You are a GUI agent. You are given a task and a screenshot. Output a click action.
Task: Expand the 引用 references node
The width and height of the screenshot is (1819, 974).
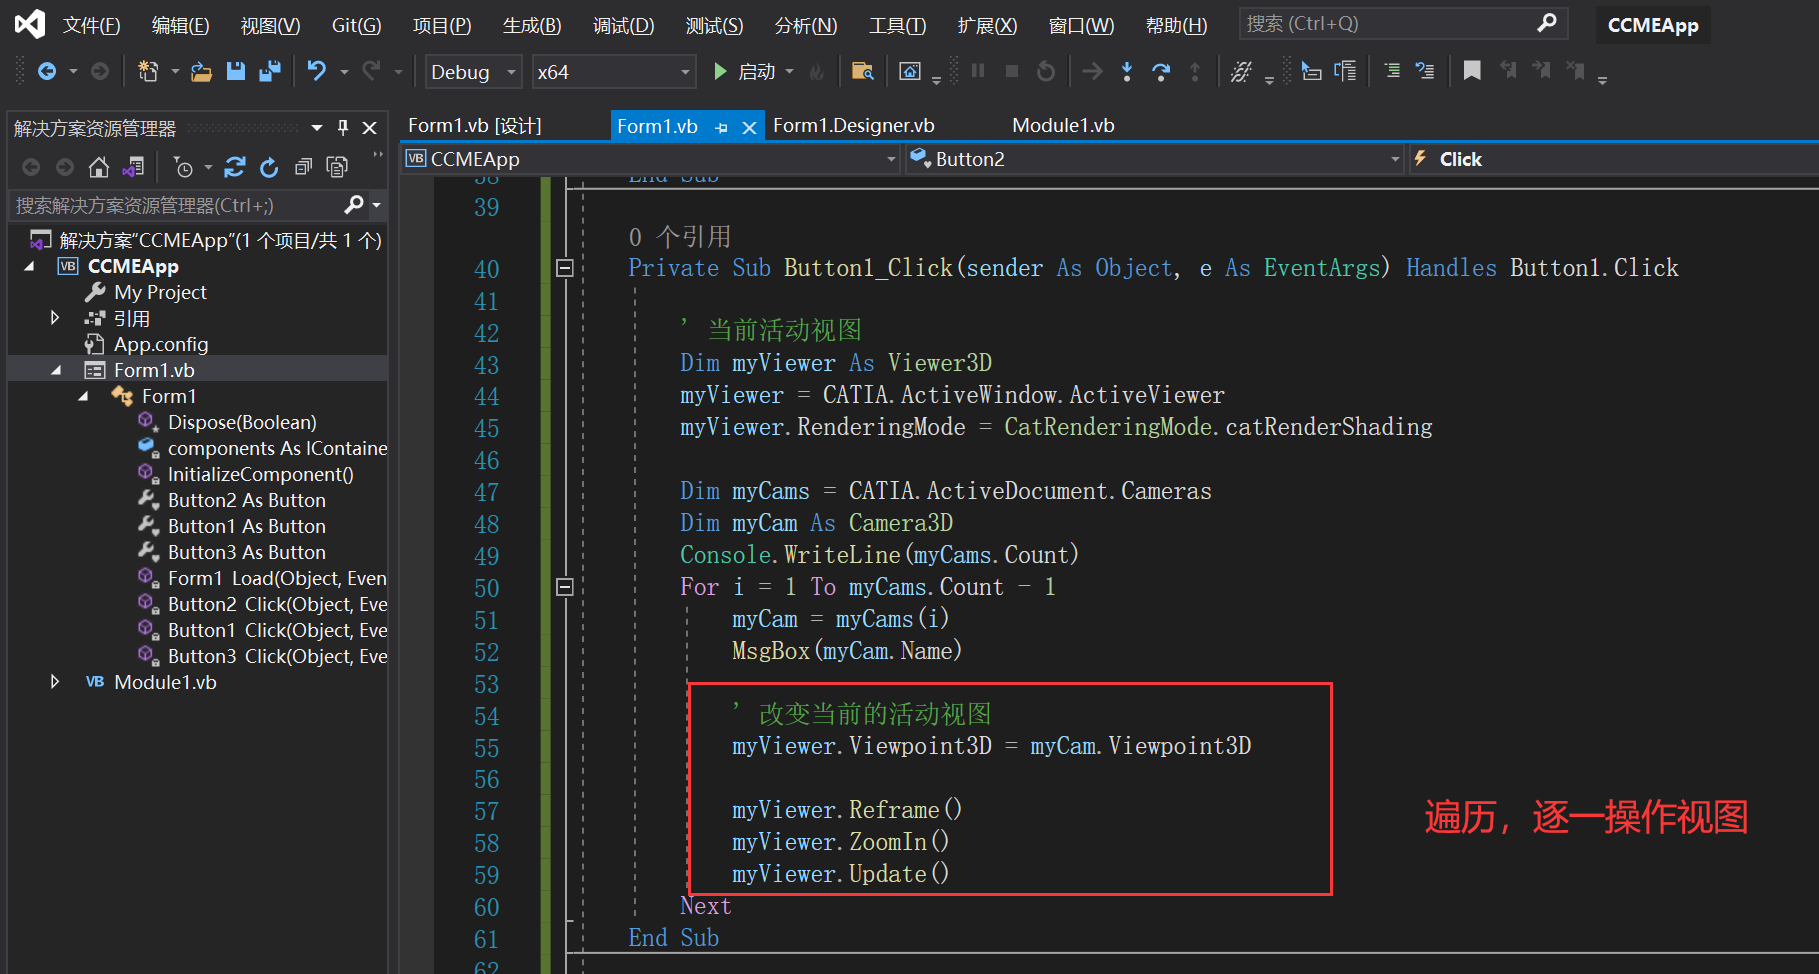pos(56,318)
